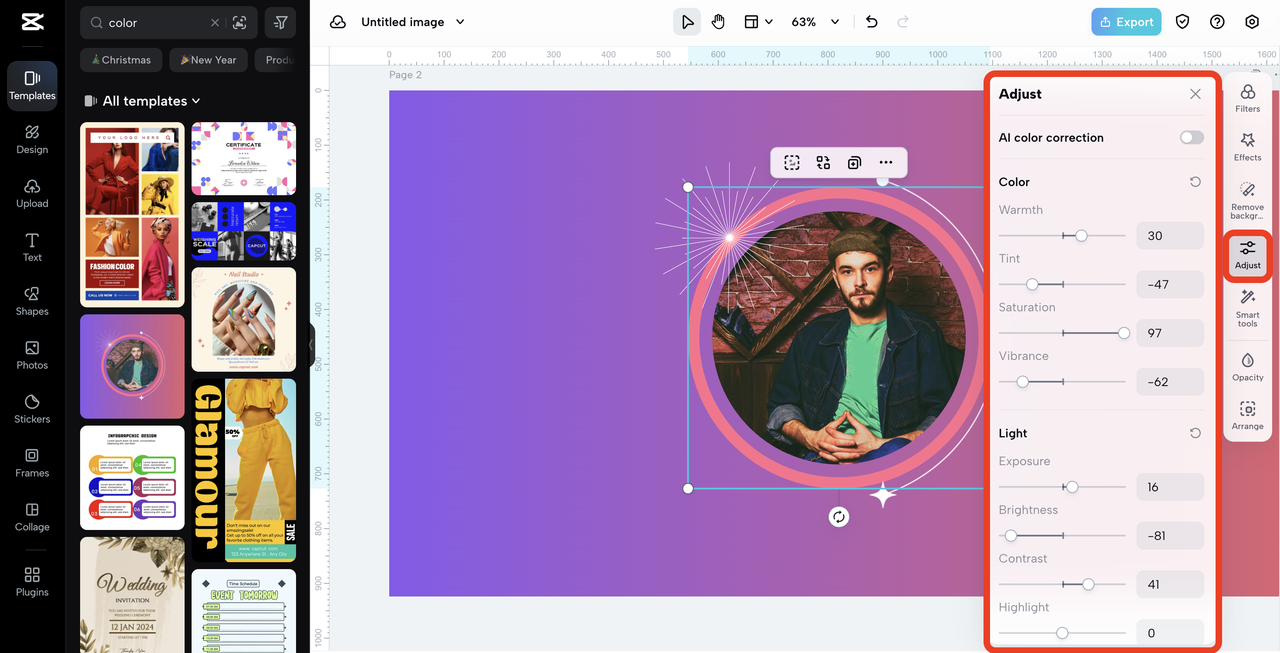Open the Adjust tool
The image size is (1280, 653).
tap(1248, 254)
